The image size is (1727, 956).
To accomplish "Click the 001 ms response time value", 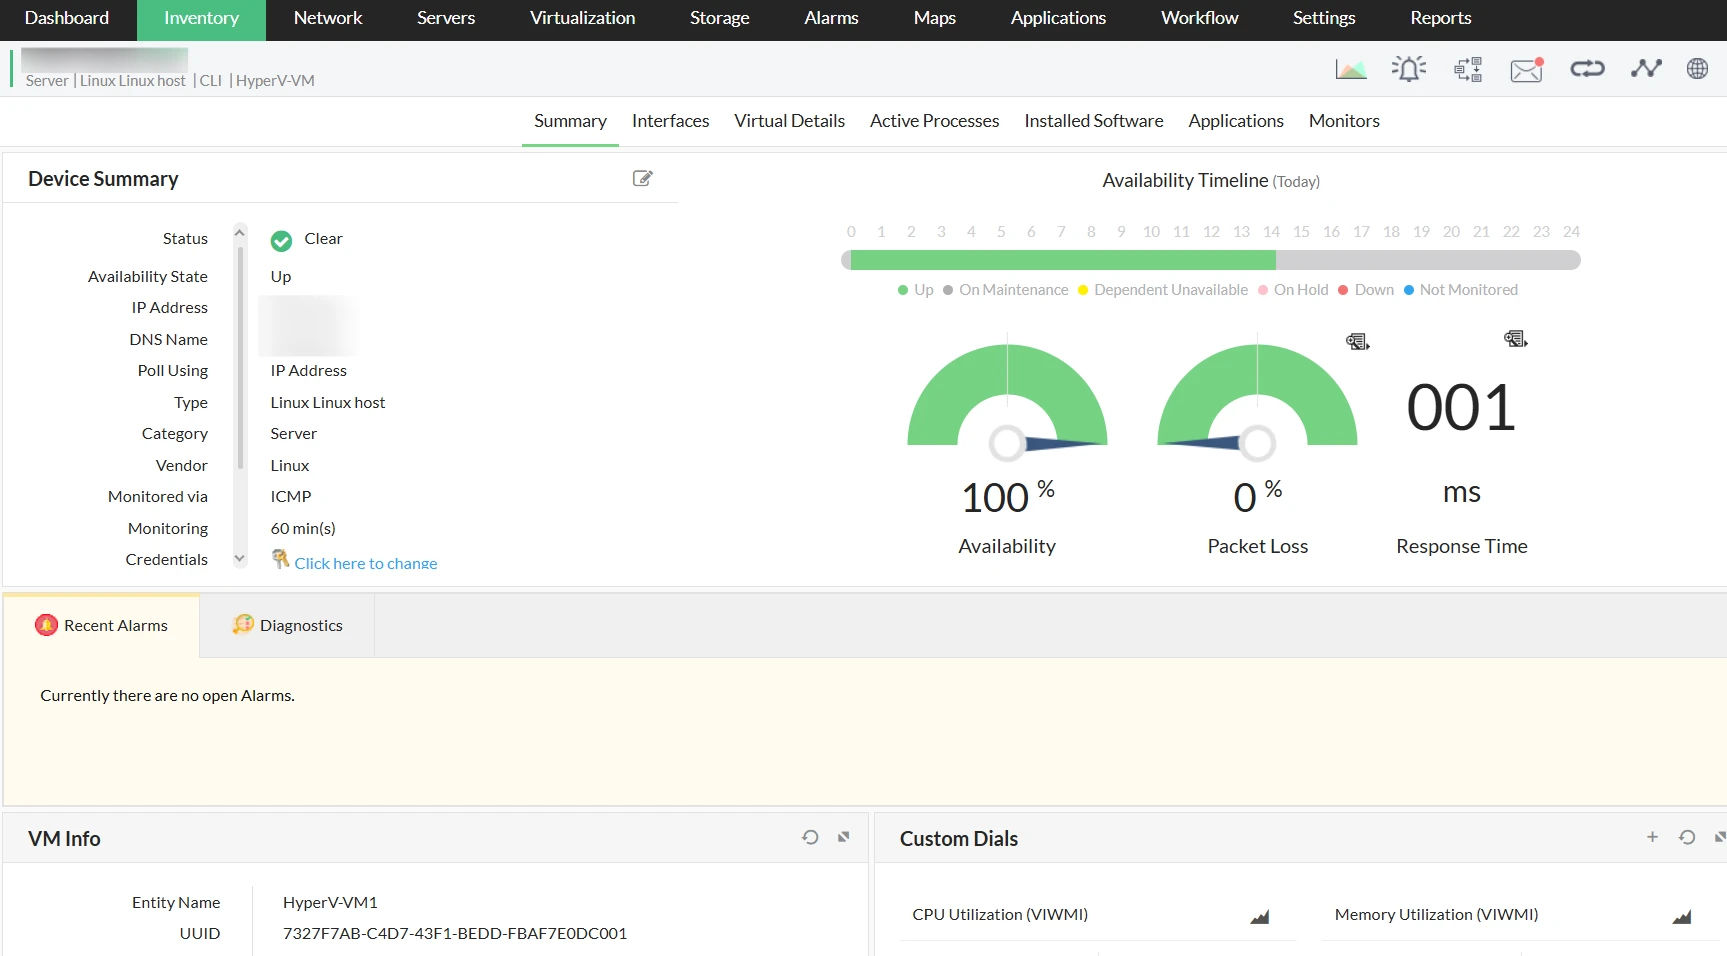I will (1461, 409).
